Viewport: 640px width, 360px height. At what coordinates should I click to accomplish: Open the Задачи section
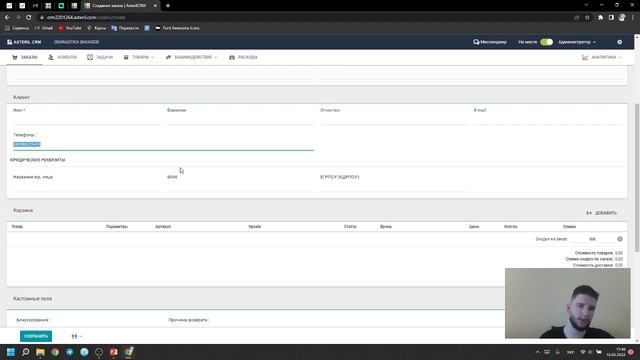(x=100, y=57)
